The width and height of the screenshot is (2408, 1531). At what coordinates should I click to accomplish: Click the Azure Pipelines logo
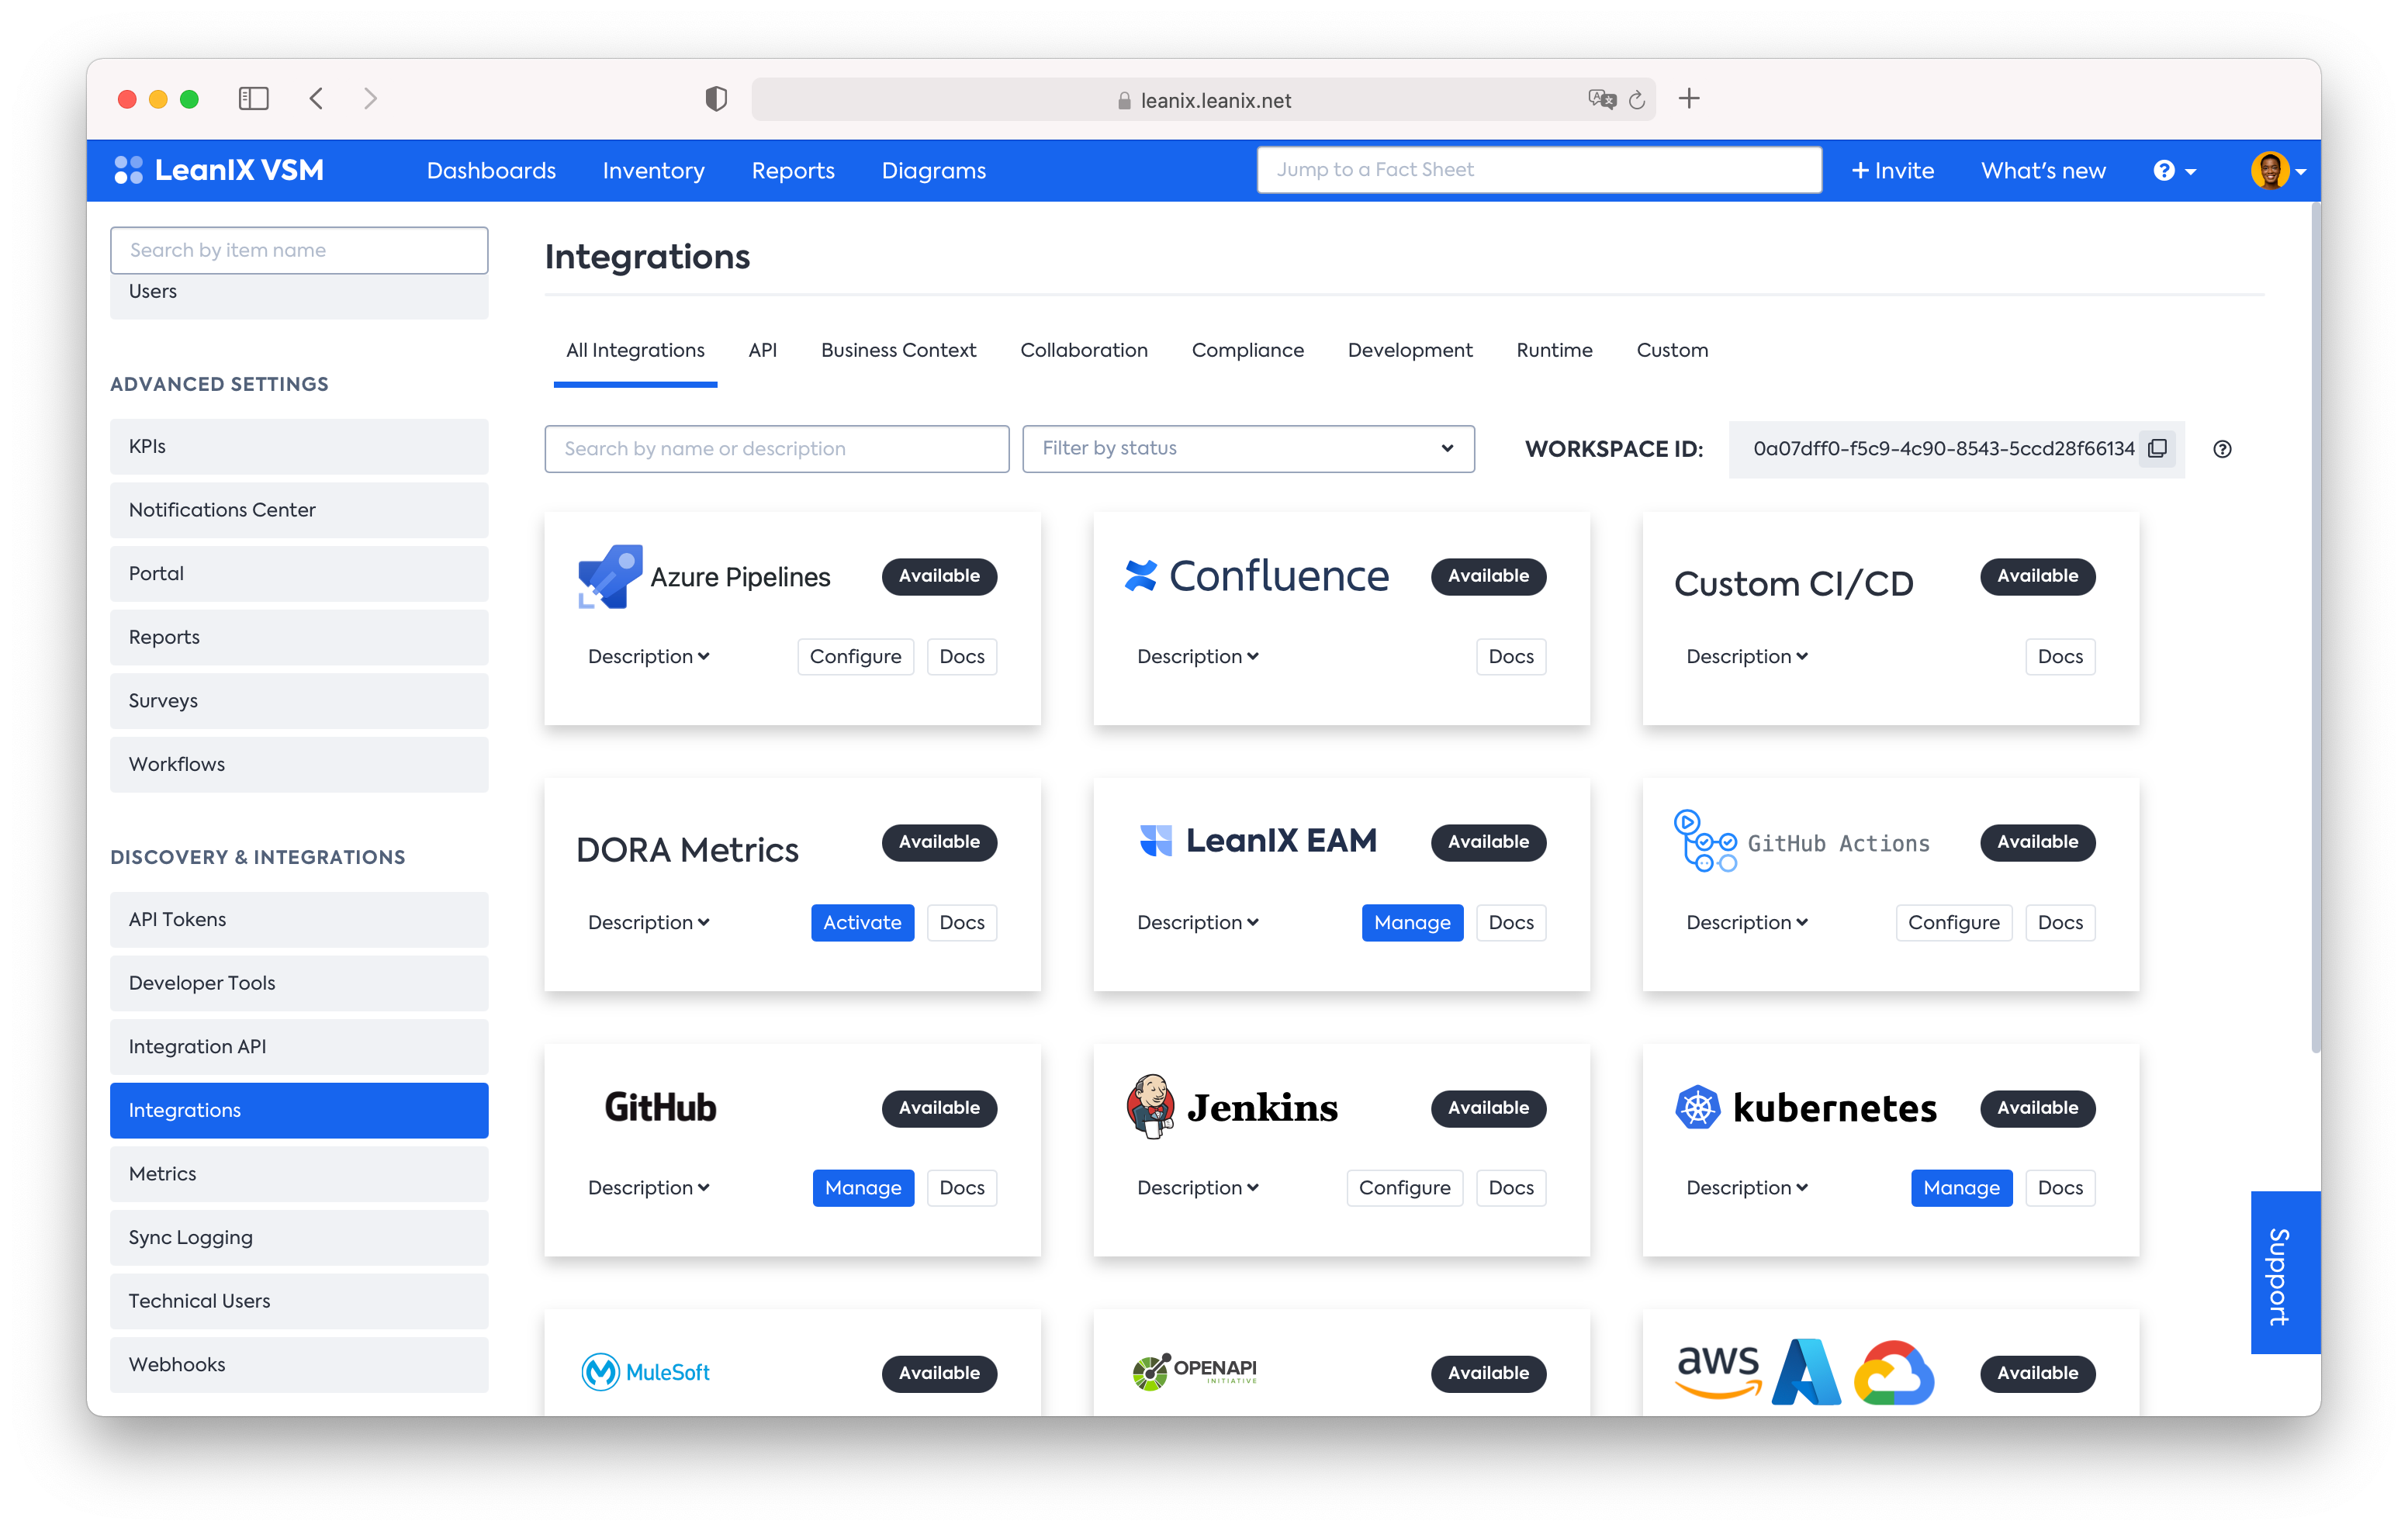704,577
